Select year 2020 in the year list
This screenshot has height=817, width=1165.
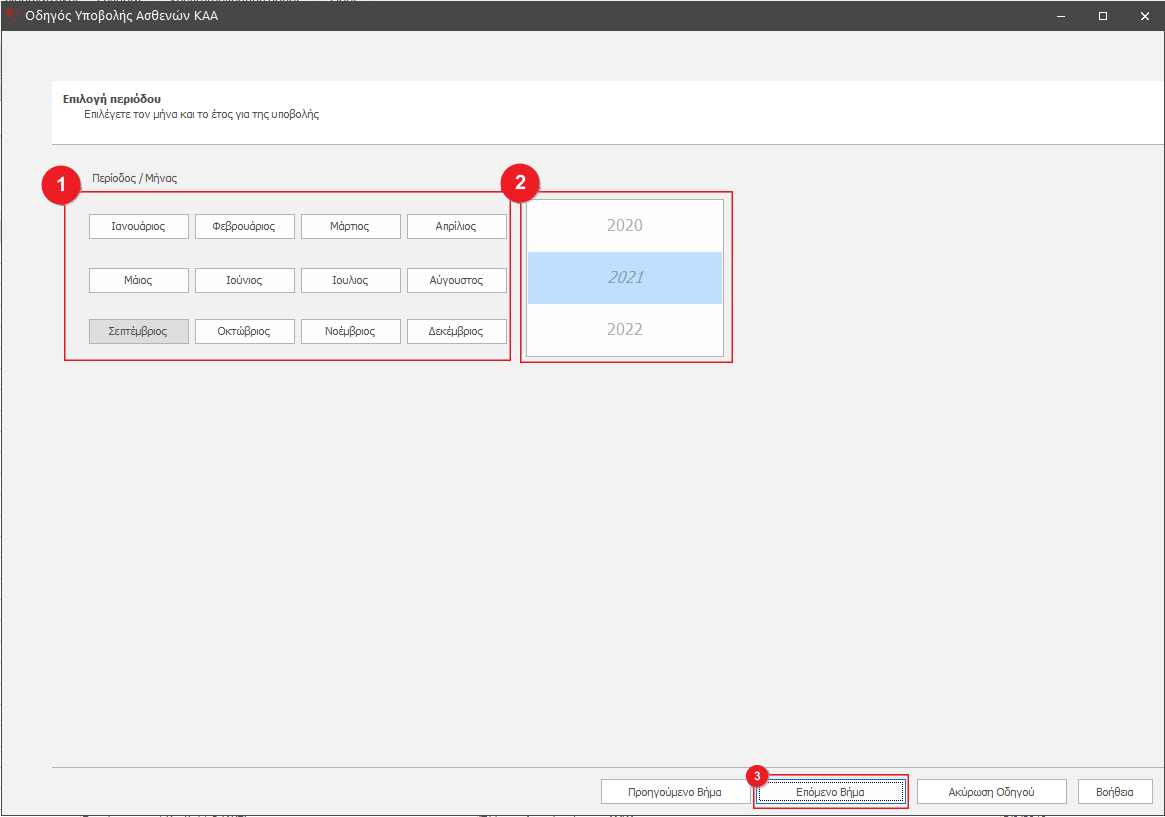click(x=625, y=226)
